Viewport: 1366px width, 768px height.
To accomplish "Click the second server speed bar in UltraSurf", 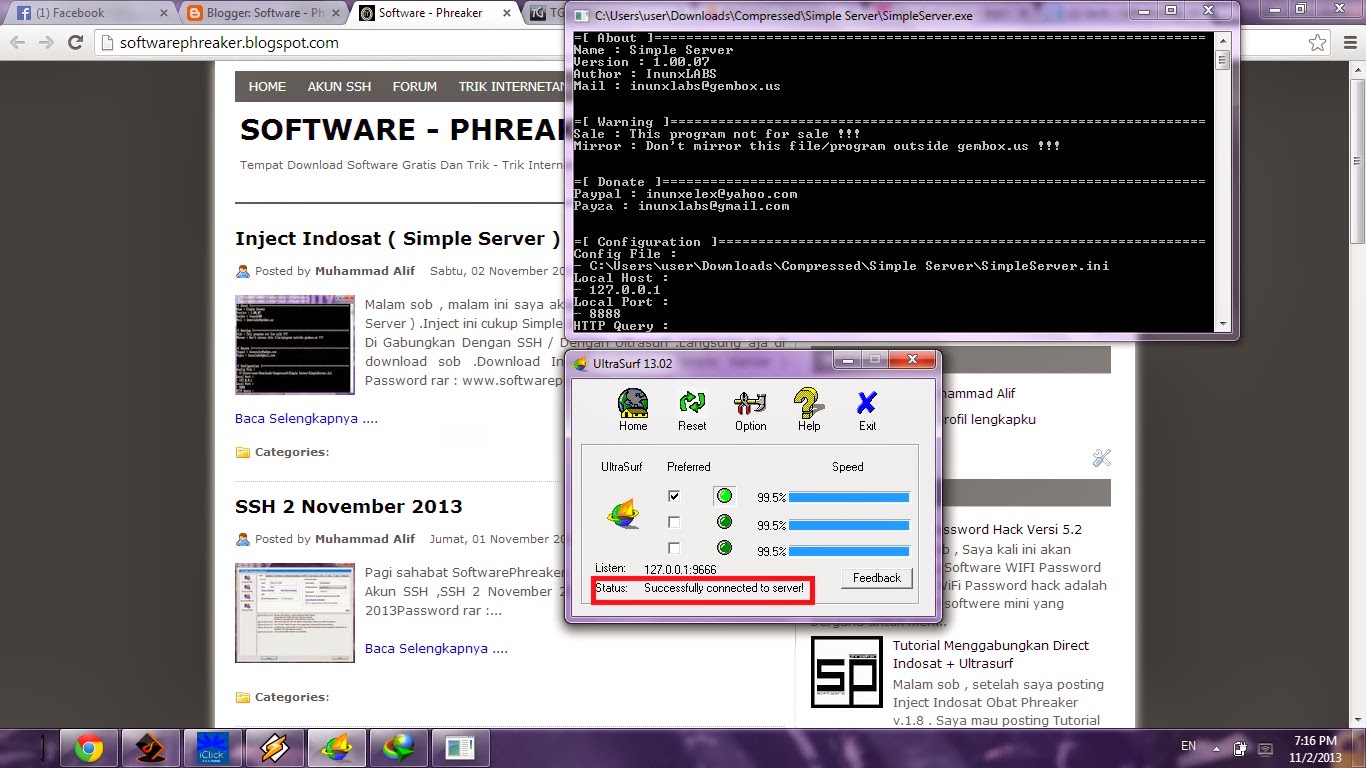I will tap(849, 524).
